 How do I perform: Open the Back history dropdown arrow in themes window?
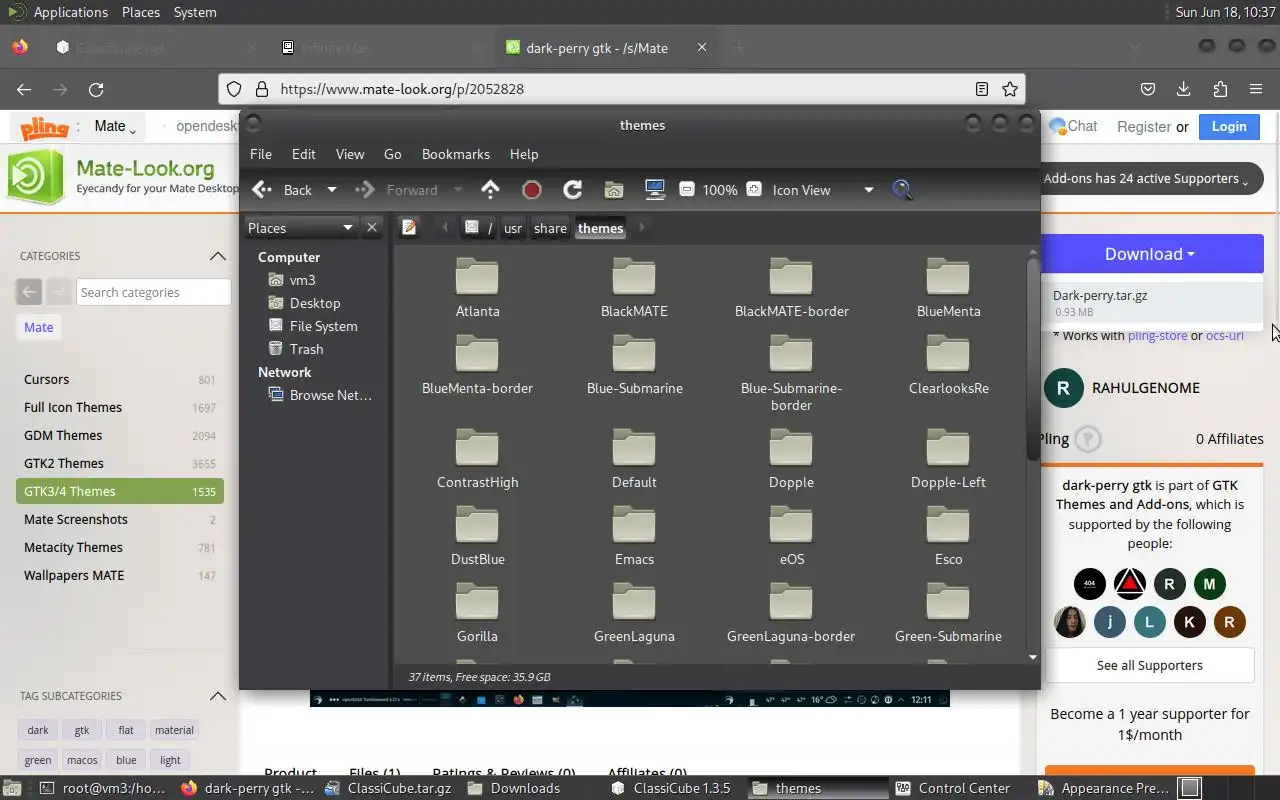coord(332,190)
